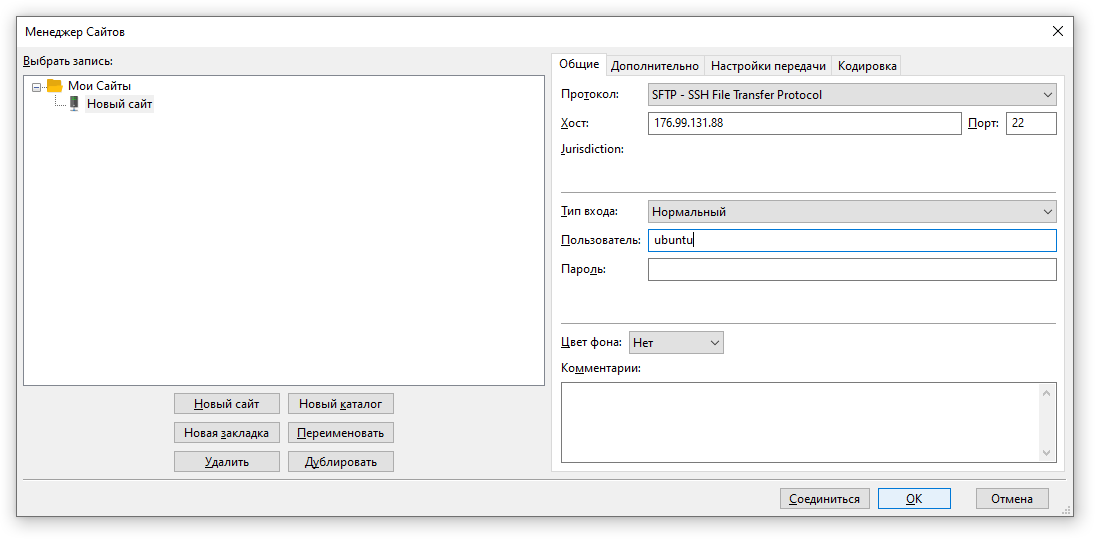Open the Тип входа dropdown

coord(851,212)
